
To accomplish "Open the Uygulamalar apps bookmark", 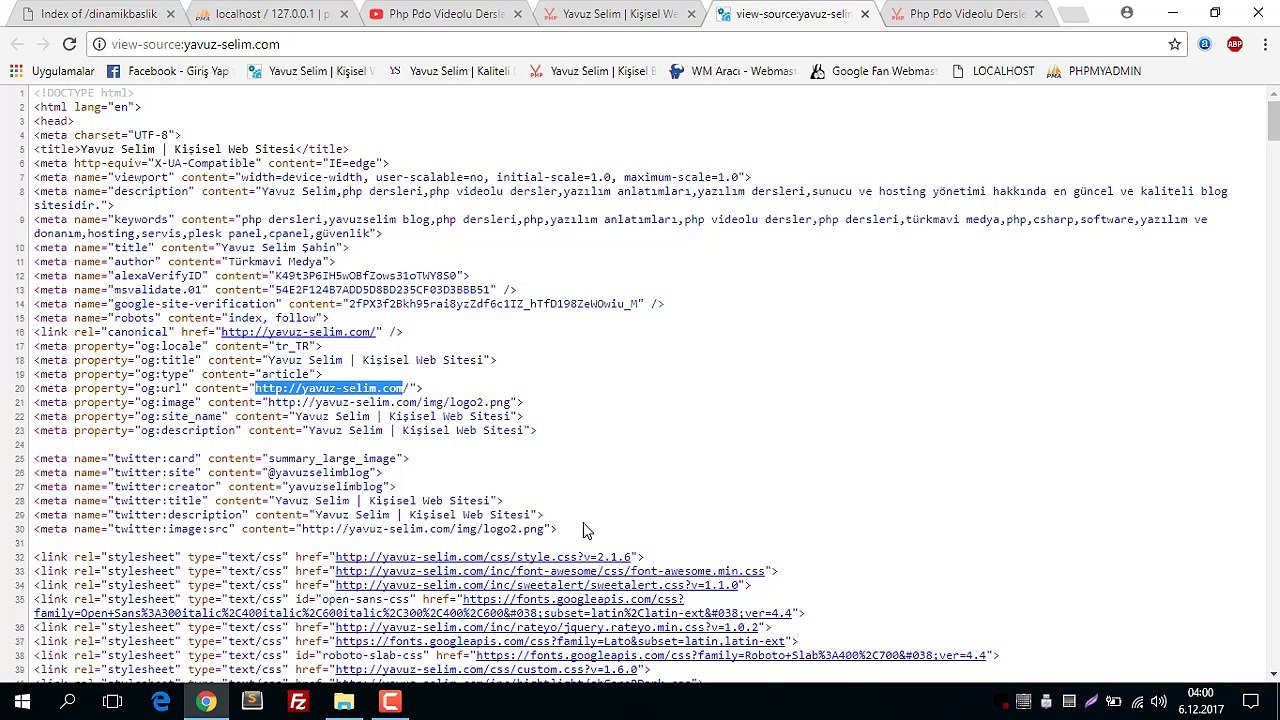I will point(52,71).
